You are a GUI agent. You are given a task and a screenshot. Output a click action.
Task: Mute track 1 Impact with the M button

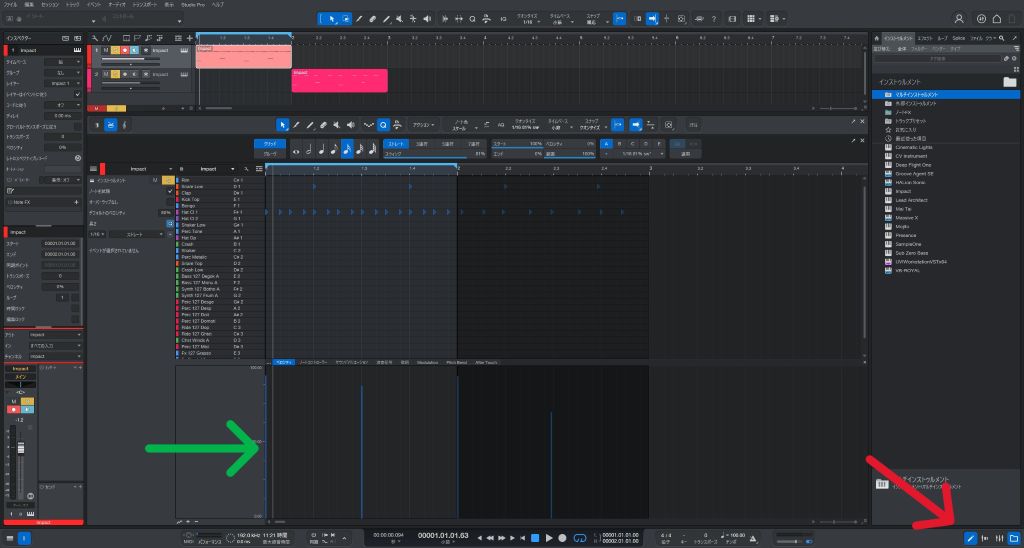pyautogui.click(x=106, y=50)
